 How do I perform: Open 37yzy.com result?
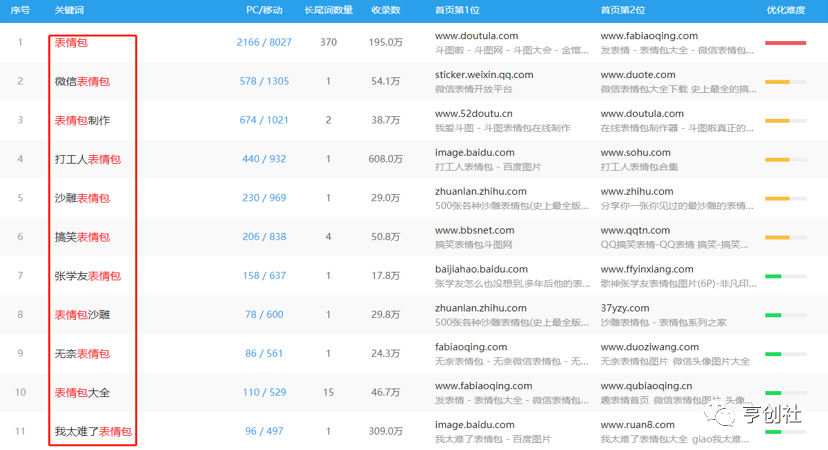pyautogui.click(x=625, y=308)
